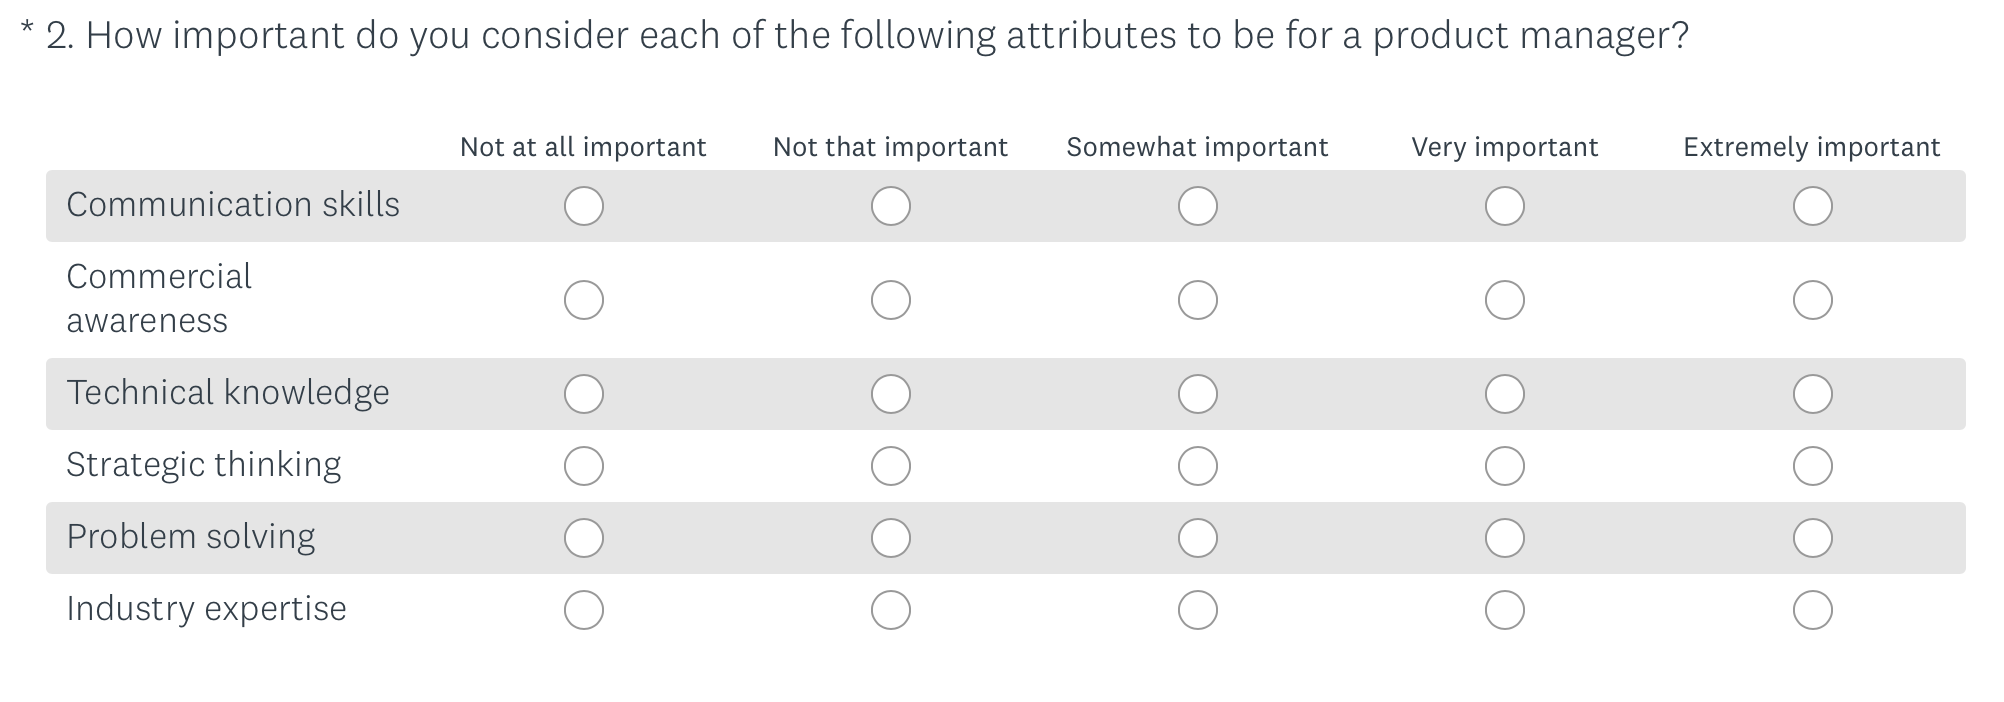Rate Industry expertise as Not that important
This screenshot has height=702, width=2004.
click(x=890, y=610)
